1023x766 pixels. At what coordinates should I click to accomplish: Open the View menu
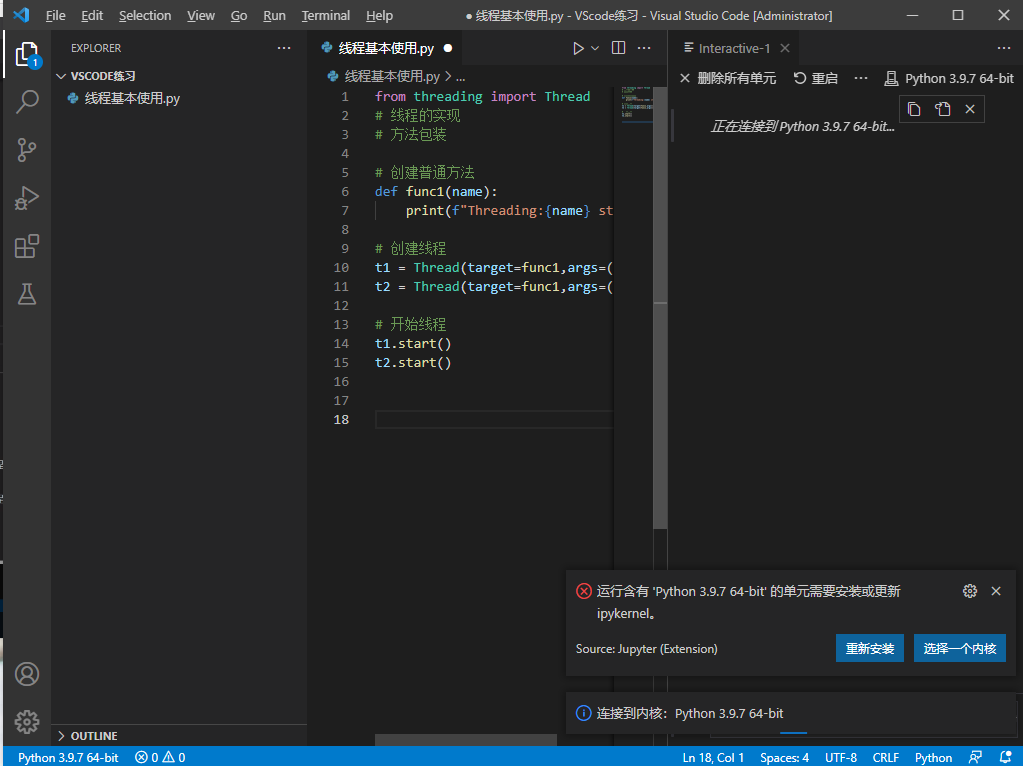201,16
